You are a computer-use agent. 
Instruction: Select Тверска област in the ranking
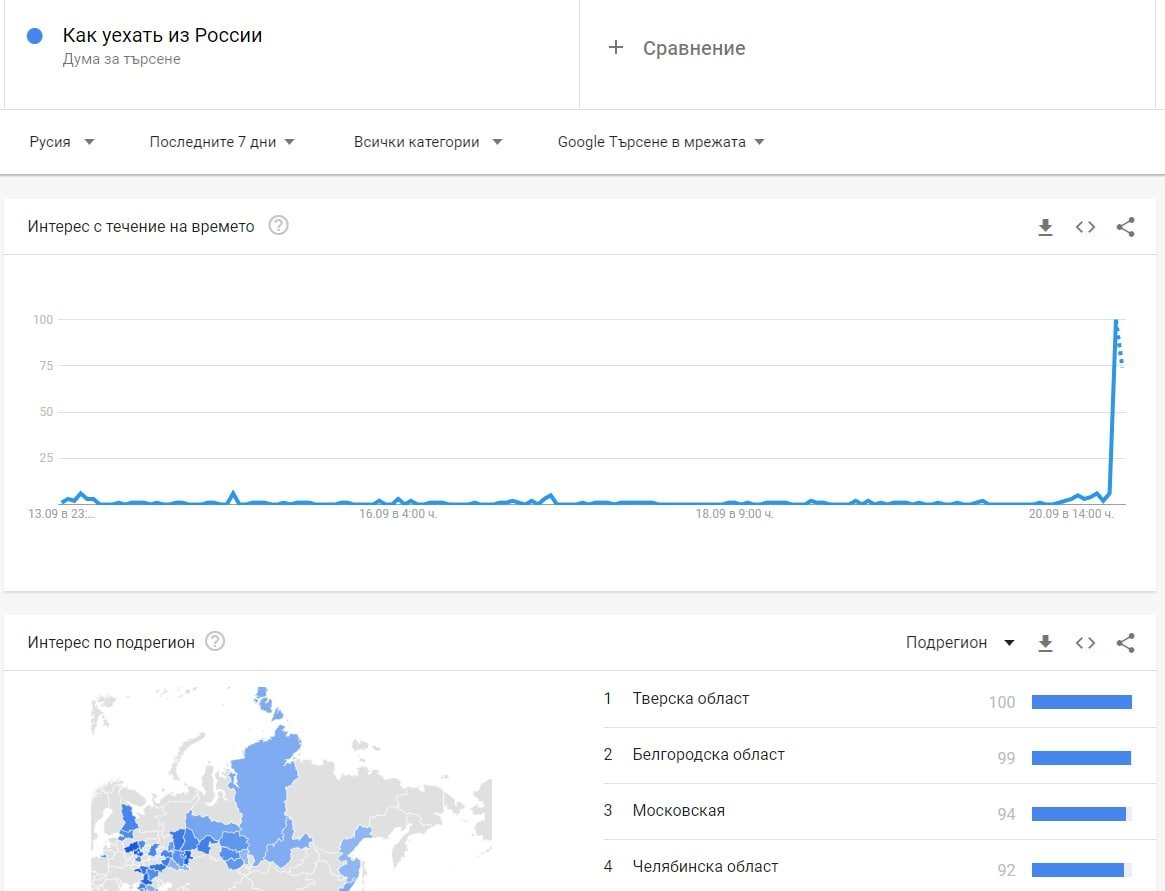690,699
